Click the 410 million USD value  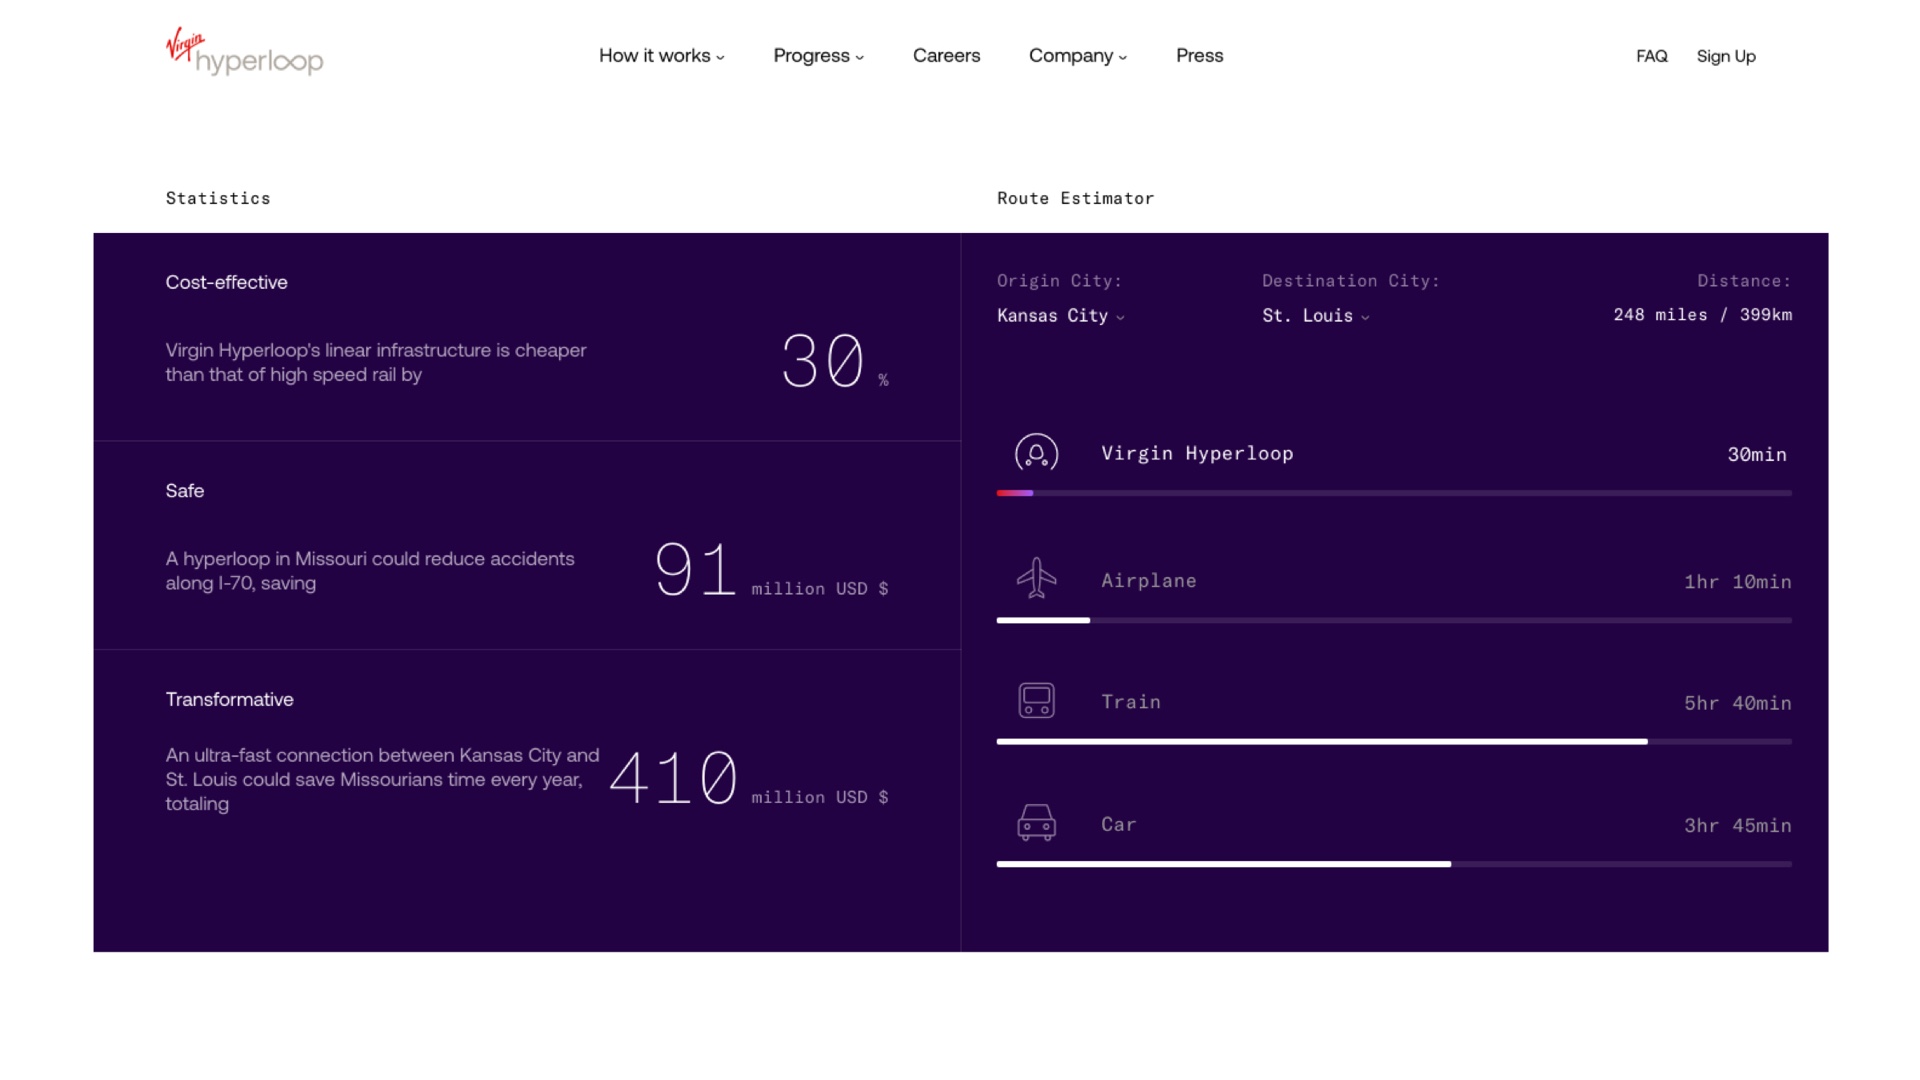(x=748, y=778)
